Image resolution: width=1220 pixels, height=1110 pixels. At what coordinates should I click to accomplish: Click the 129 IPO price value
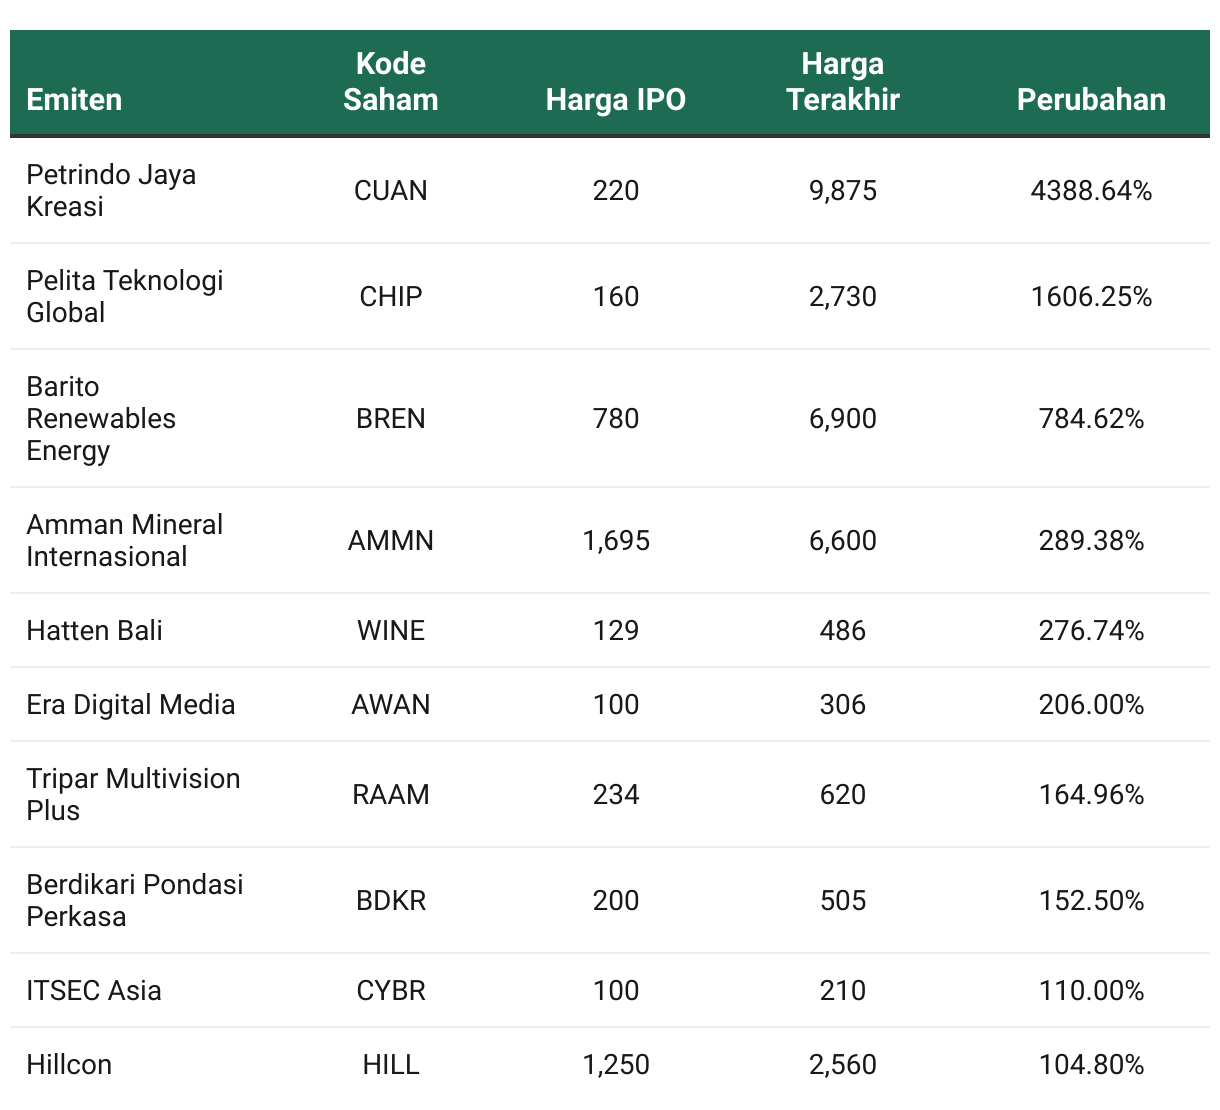pyautogui.click(x=615, y=630)
